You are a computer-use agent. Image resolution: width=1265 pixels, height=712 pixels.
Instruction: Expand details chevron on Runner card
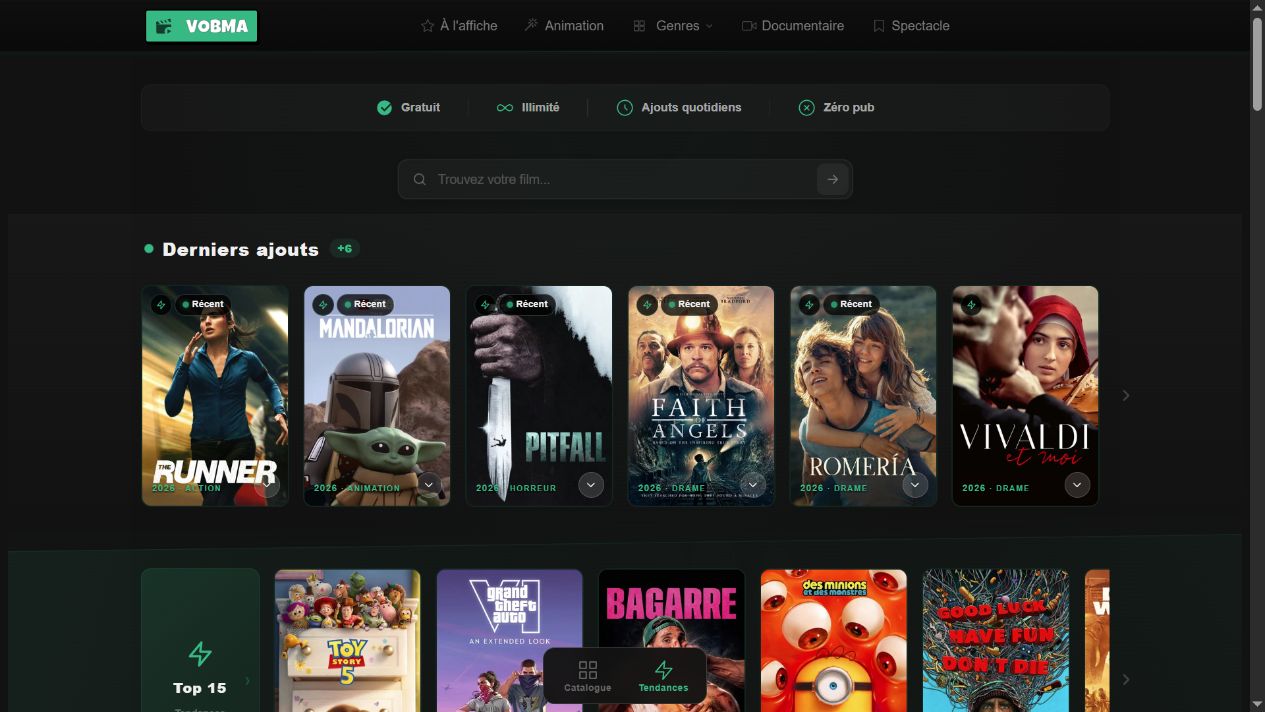[x=267, y=485]
